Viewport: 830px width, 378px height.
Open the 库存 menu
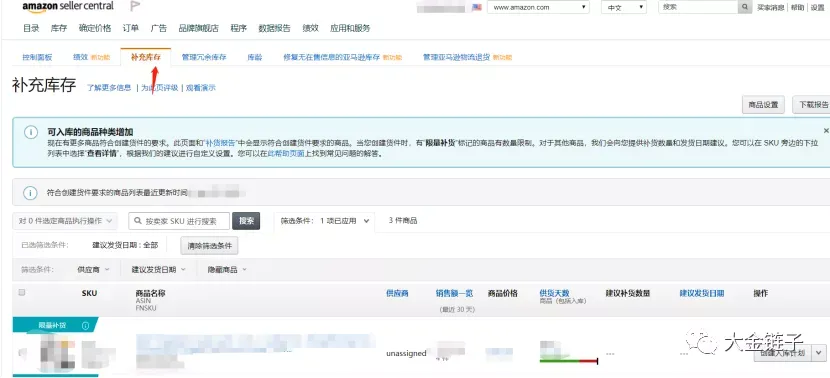(x=59, y=29)
